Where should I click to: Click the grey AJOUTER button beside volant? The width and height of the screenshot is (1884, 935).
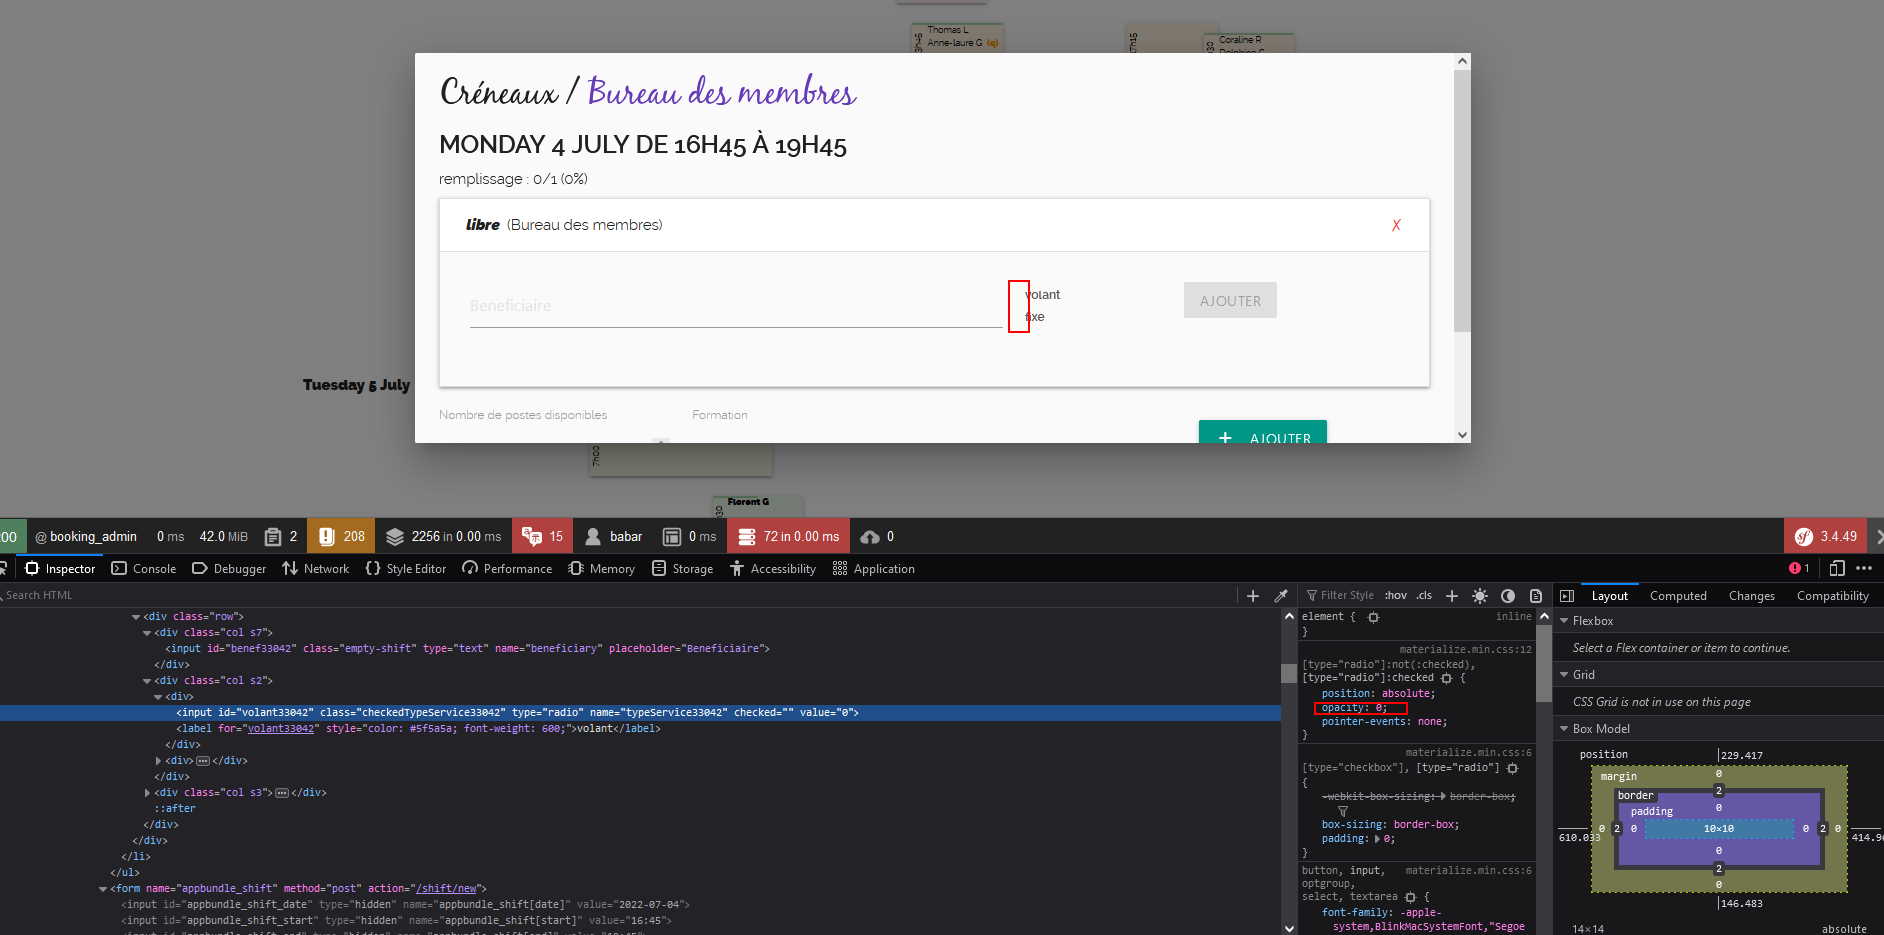click(x=1230, y=300)
